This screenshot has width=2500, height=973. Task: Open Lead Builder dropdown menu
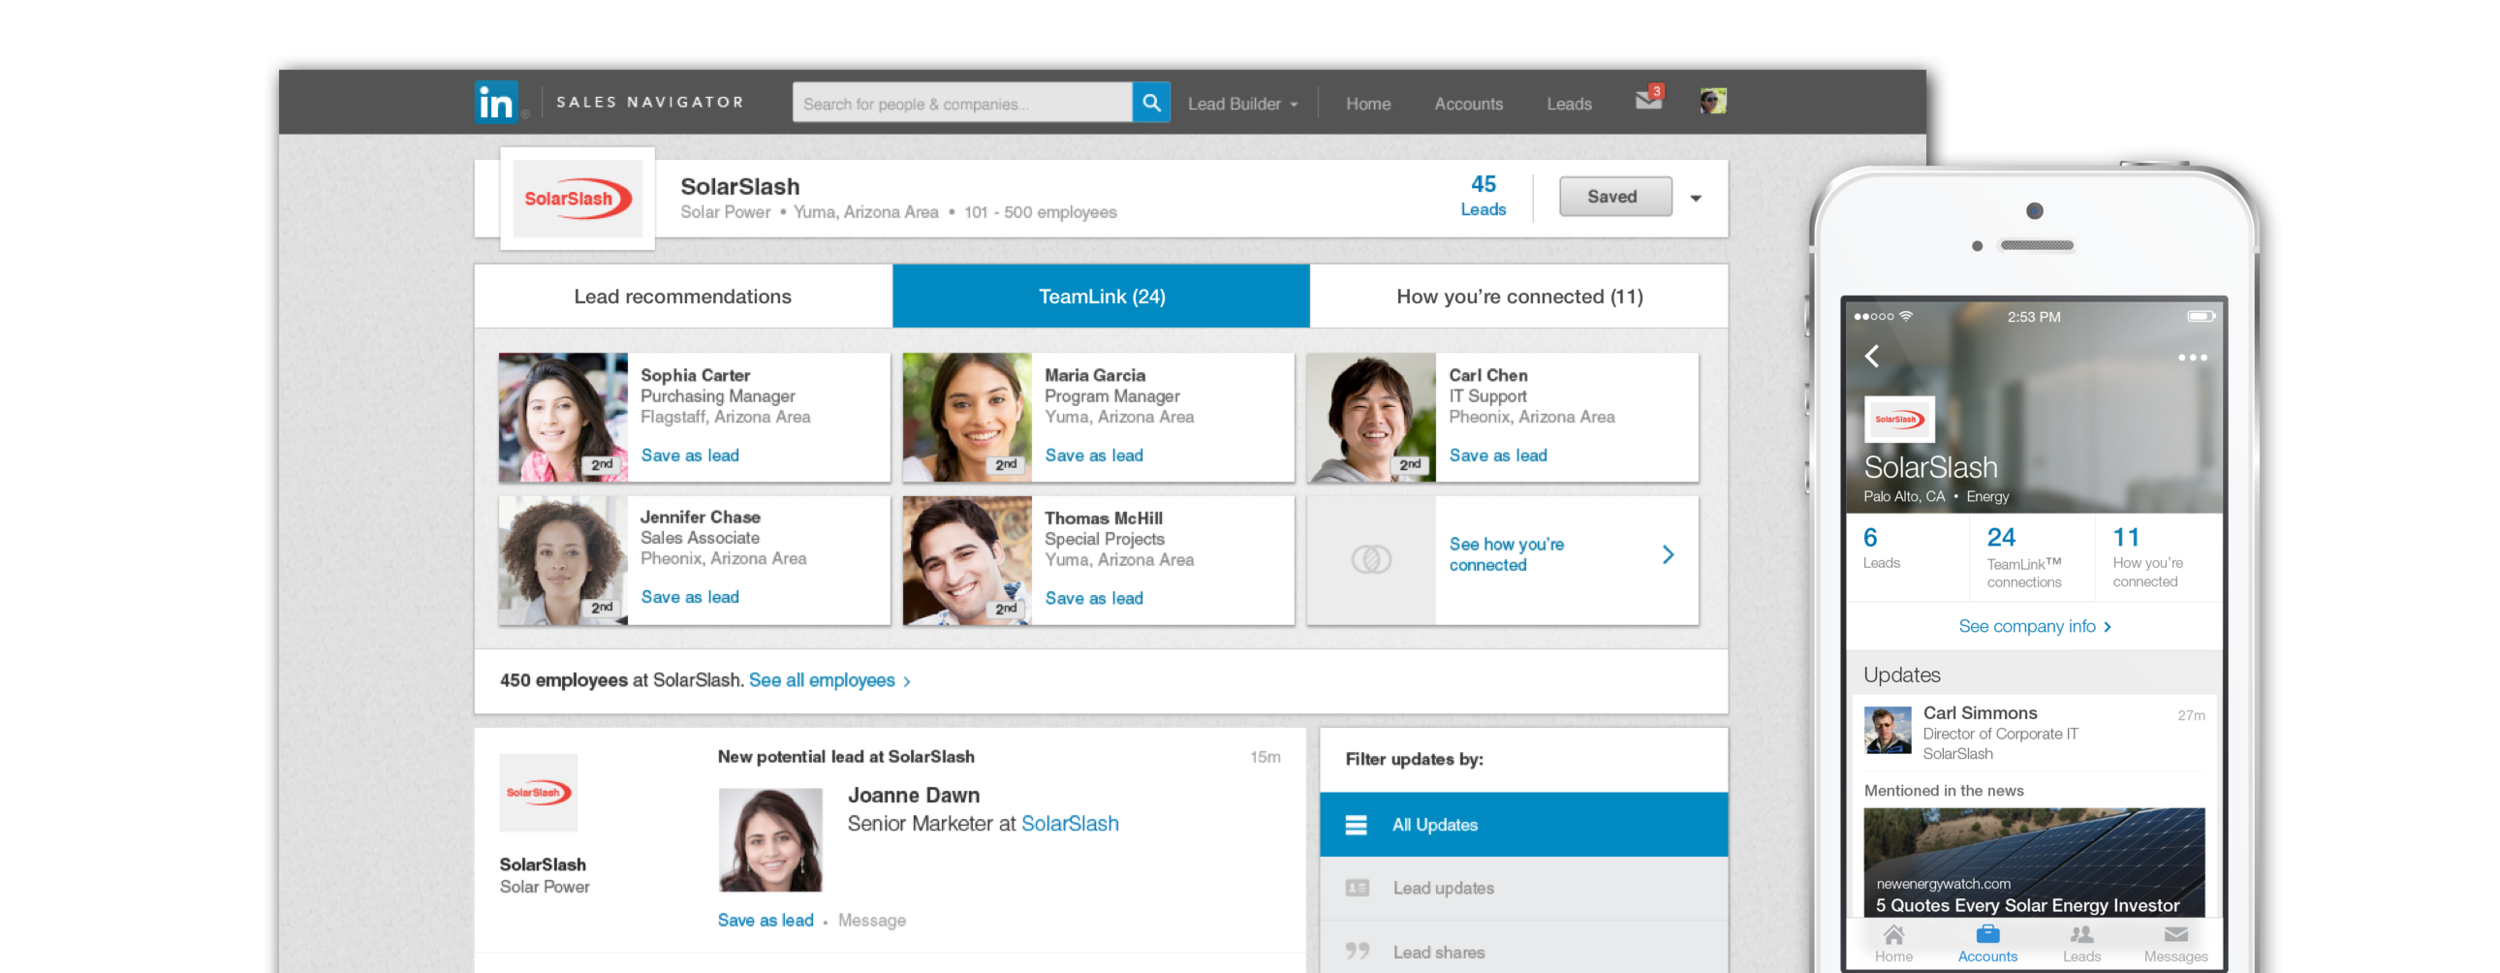[1242, 104]
